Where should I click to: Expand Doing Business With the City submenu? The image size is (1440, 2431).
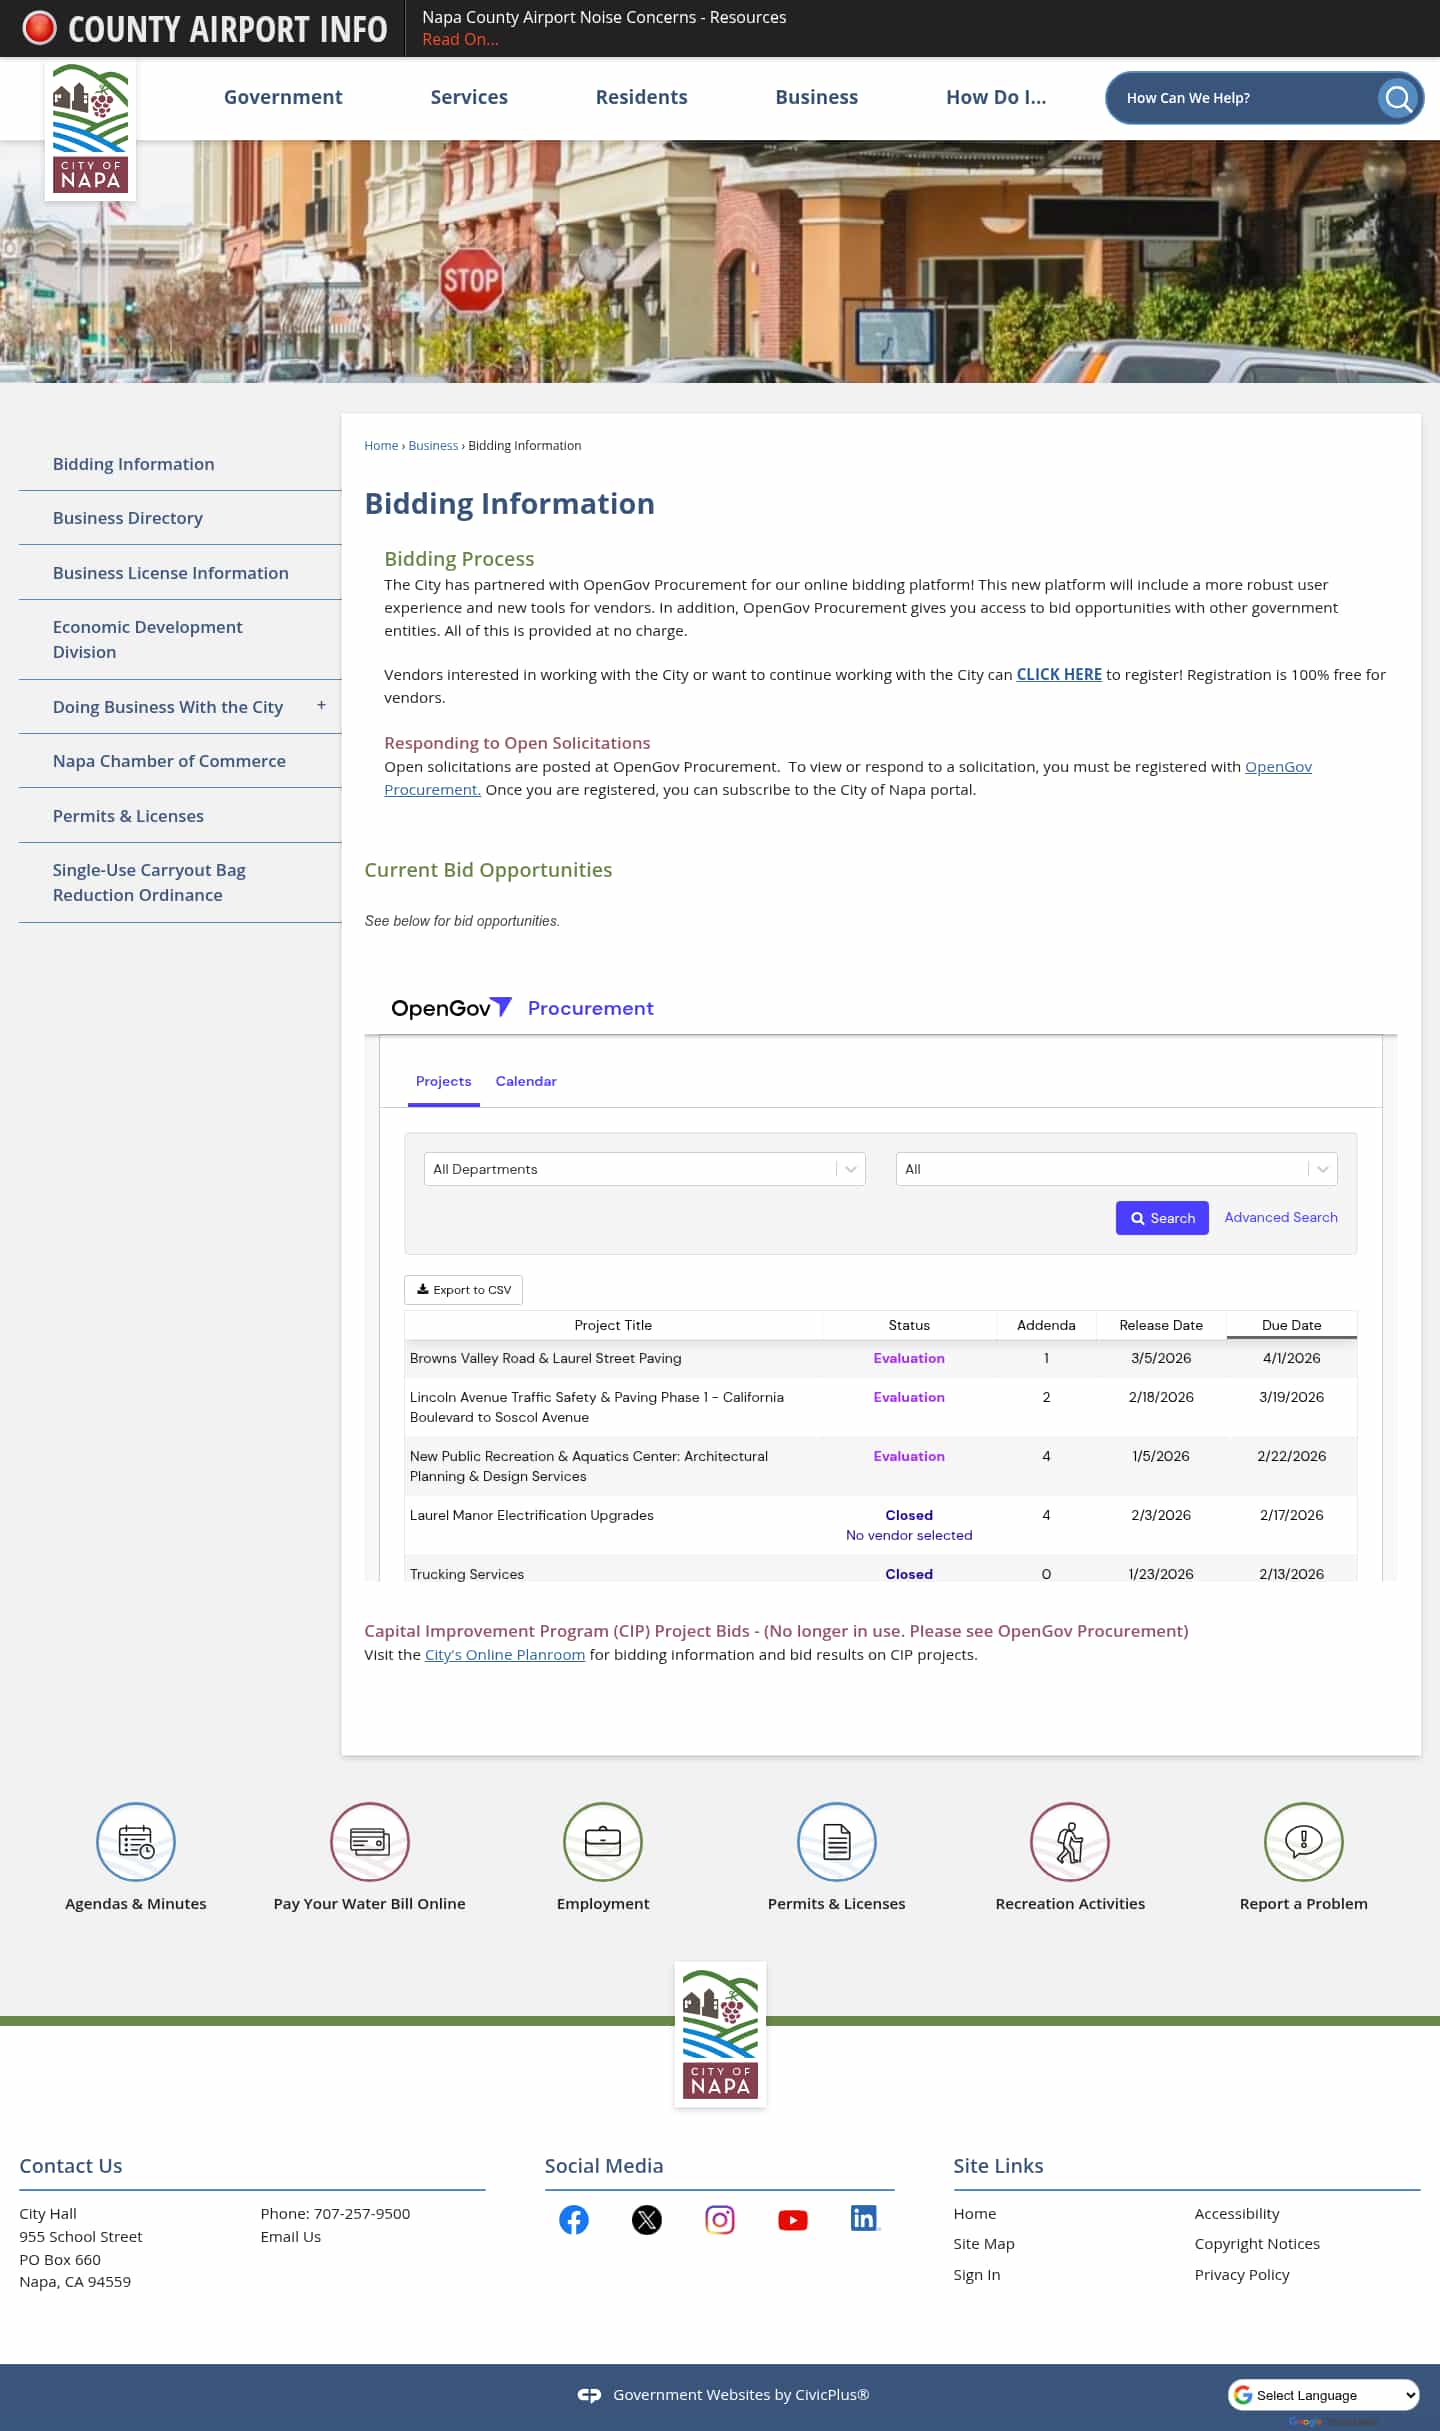pyautogui.click(x=321, y=705)
